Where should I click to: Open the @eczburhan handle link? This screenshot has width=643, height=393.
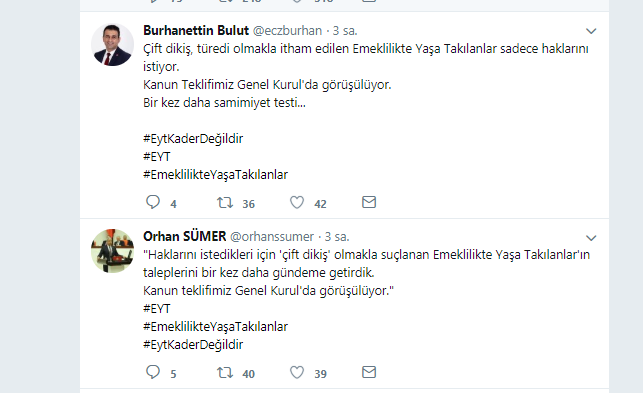click(x=287, y=31)
